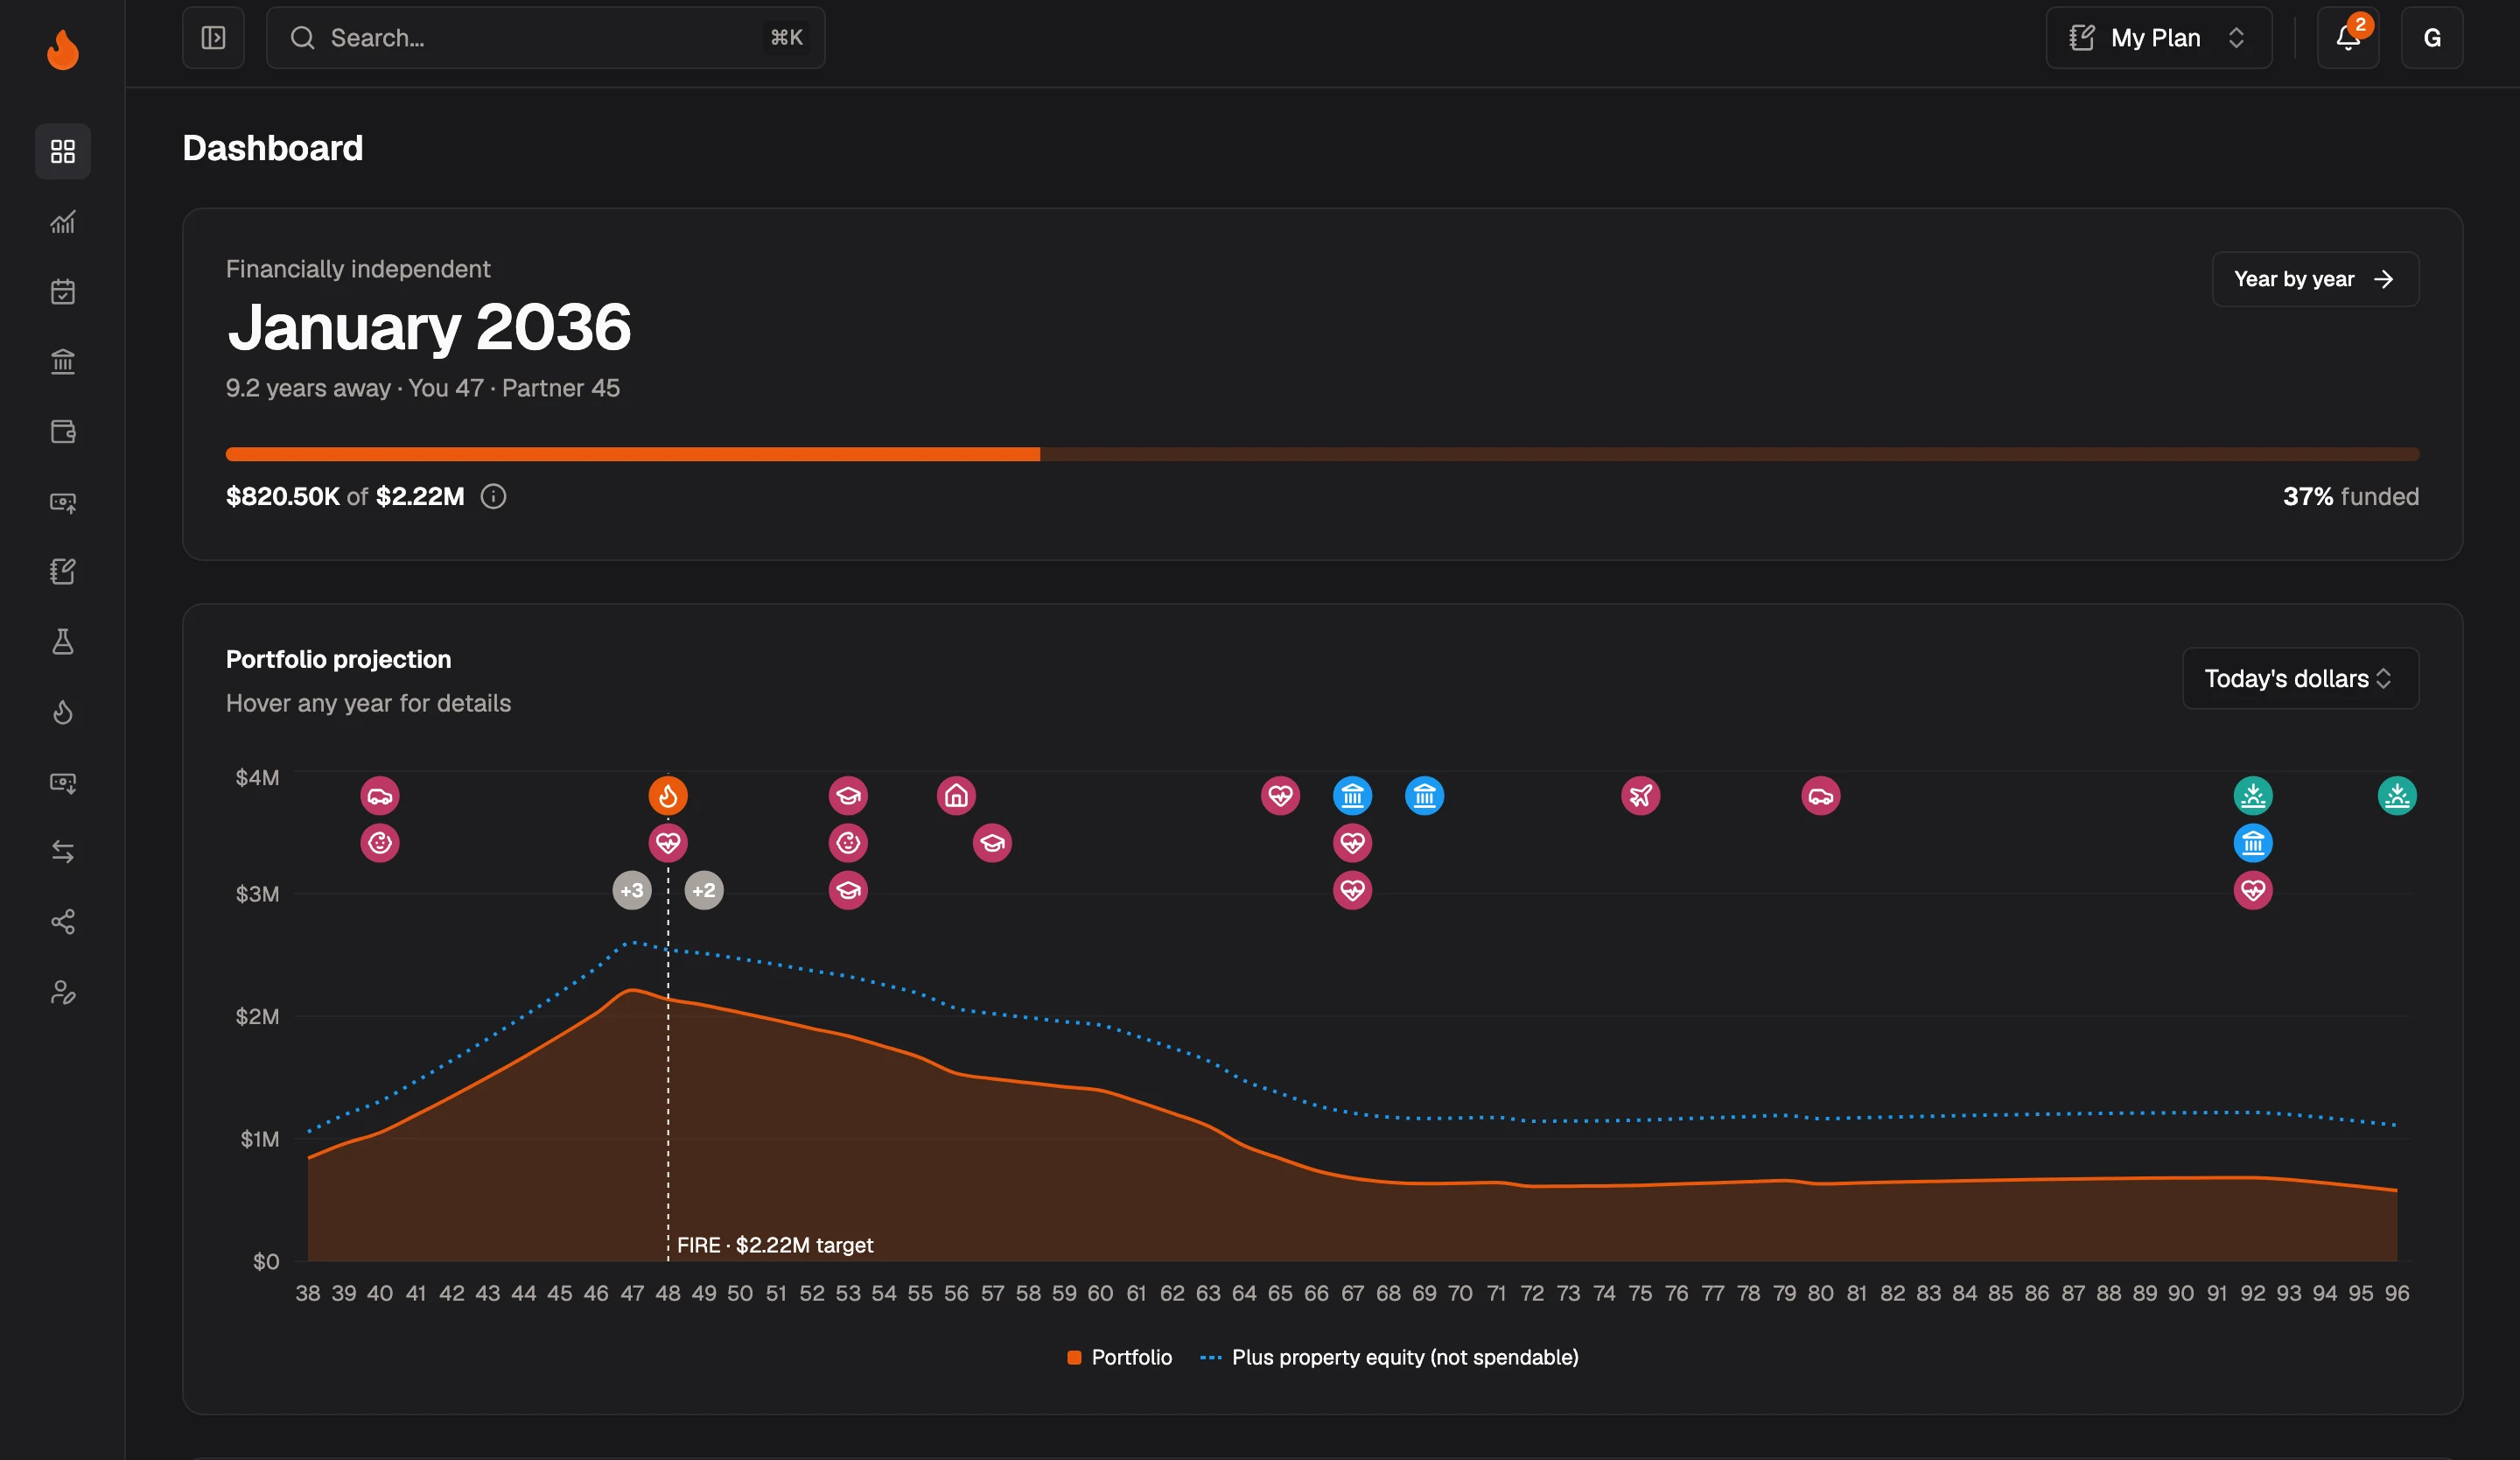Select the teal sunset marker at age 96

2396,796
